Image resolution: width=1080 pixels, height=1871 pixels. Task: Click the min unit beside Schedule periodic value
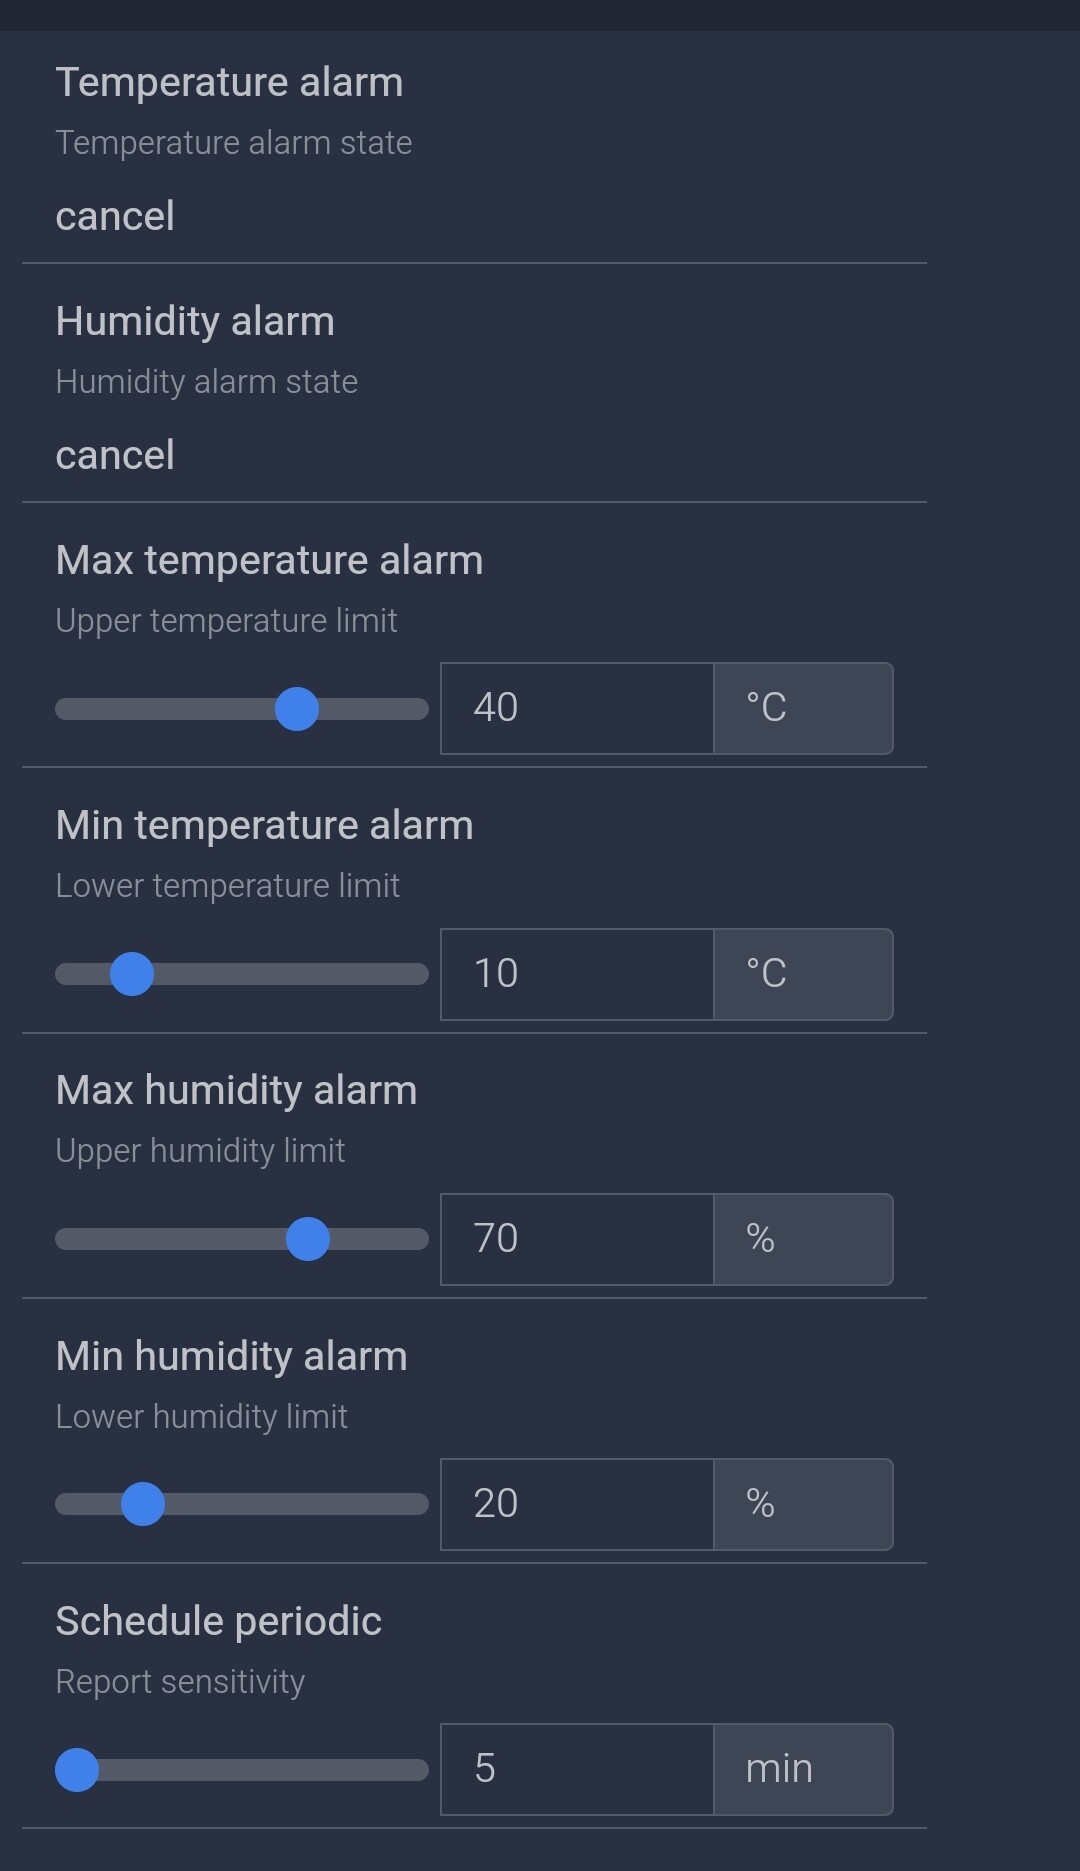(x=803, y=1769)
